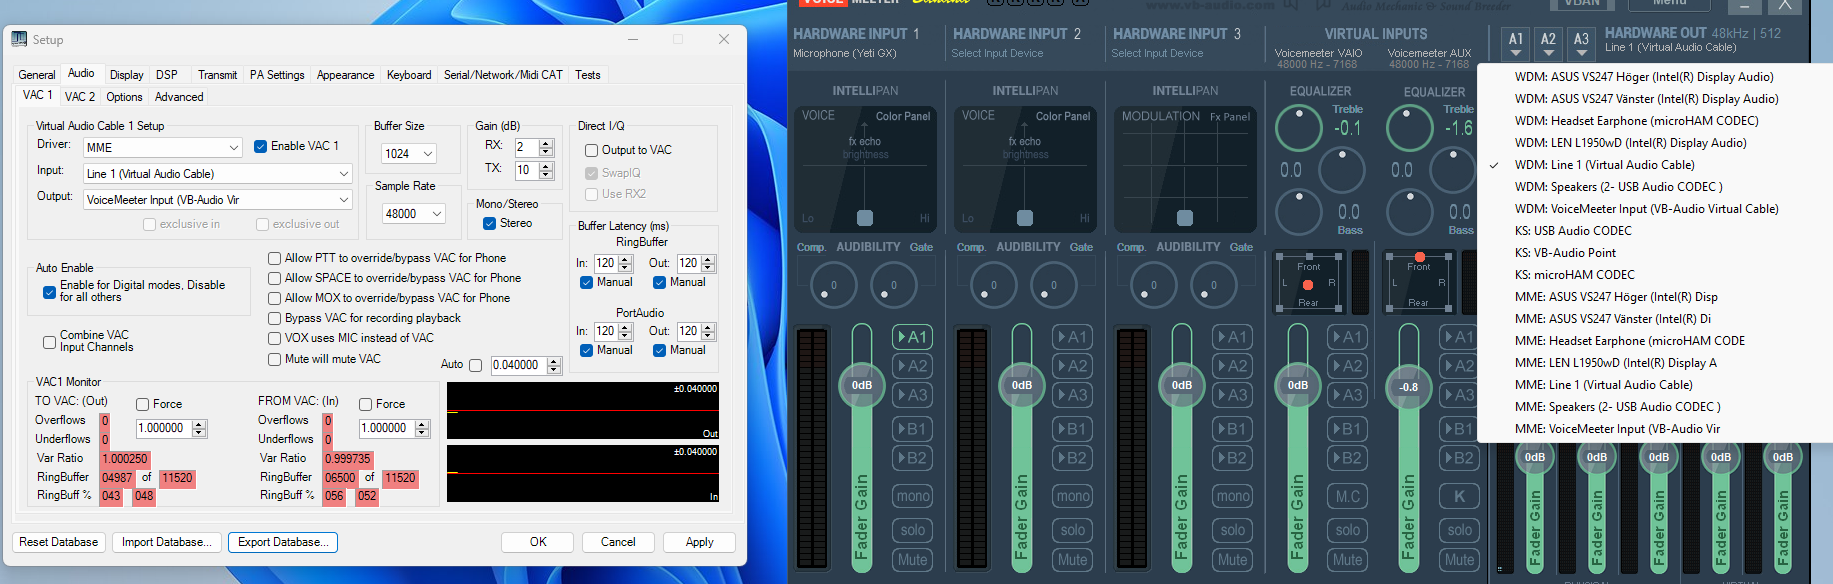Click the Front/Rear panner on Voicemeeter AUX
Viewport: 1833px width, 584px height.
(1418, 280)
